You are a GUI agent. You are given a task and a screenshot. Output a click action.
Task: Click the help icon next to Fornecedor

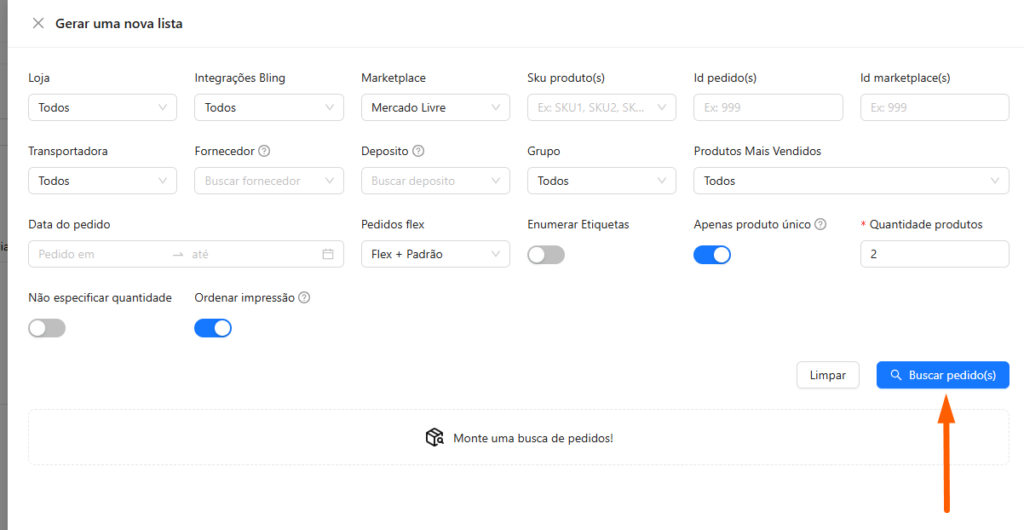[x=264, y=151]
